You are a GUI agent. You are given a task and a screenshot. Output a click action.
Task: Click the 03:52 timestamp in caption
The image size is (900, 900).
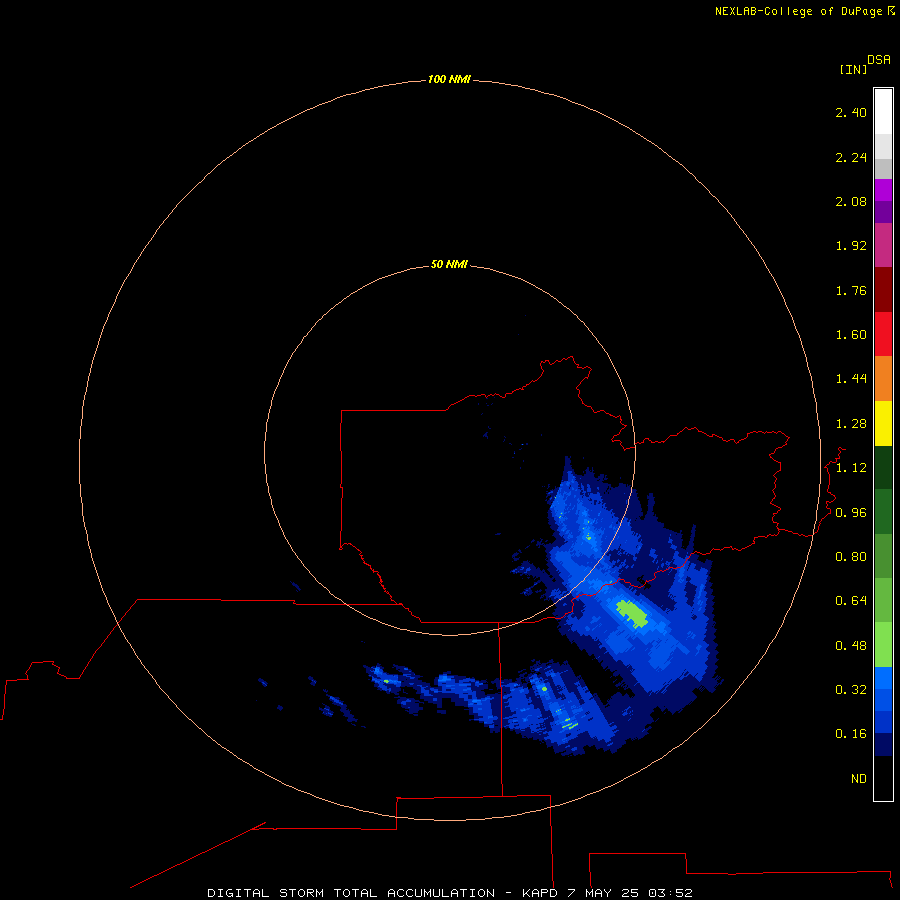point(670,893)
